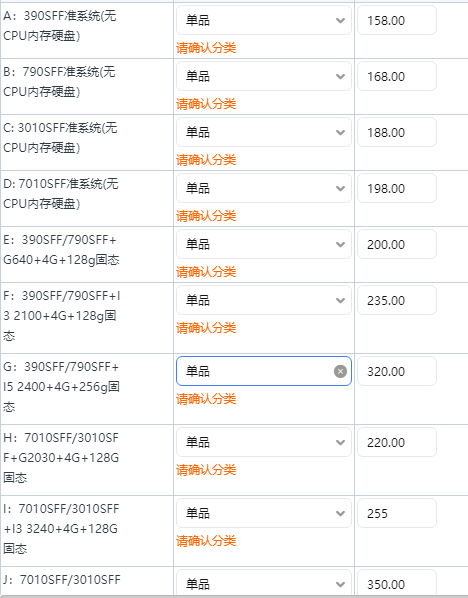The image size is (468, 598).
Task: Edit the 168.00 price field
Action: pyautogui.click(x=397, y=76)
